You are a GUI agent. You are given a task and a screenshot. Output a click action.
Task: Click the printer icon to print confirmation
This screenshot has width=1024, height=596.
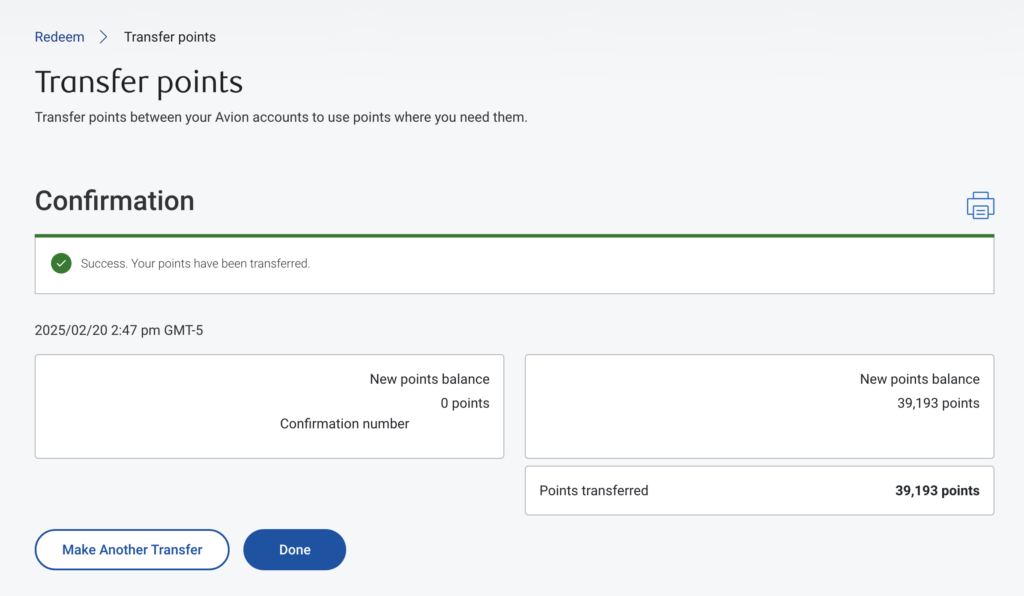point(980,205)
